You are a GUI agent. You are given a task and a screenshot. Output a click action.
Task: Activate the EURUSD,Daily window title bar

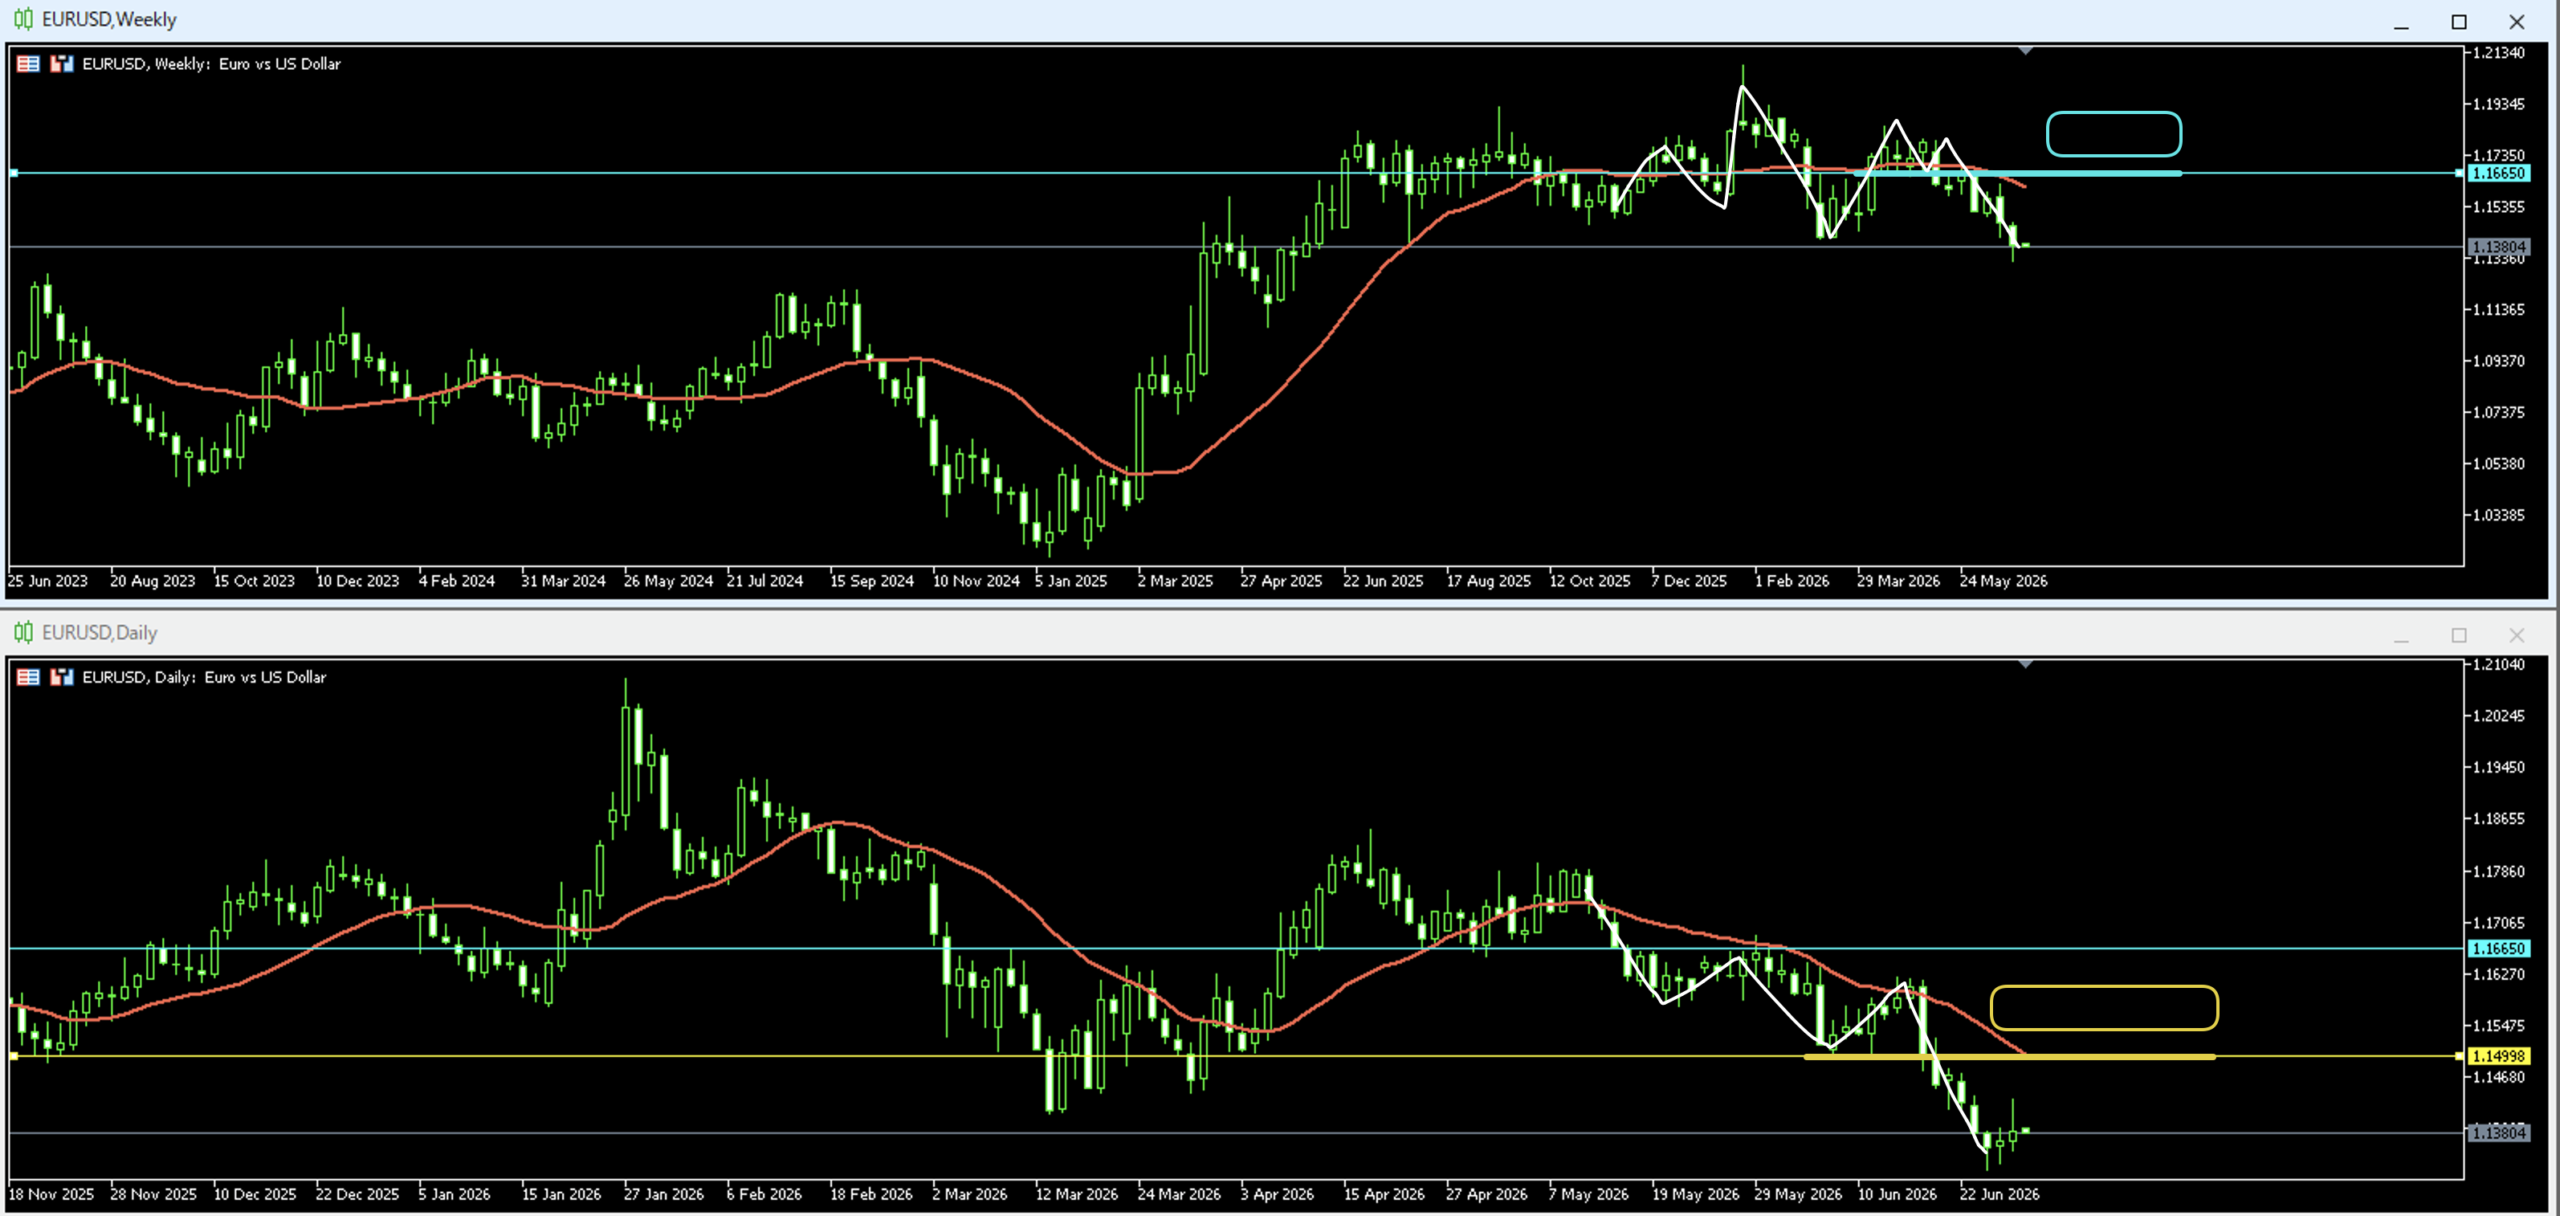coord(1200,633)
